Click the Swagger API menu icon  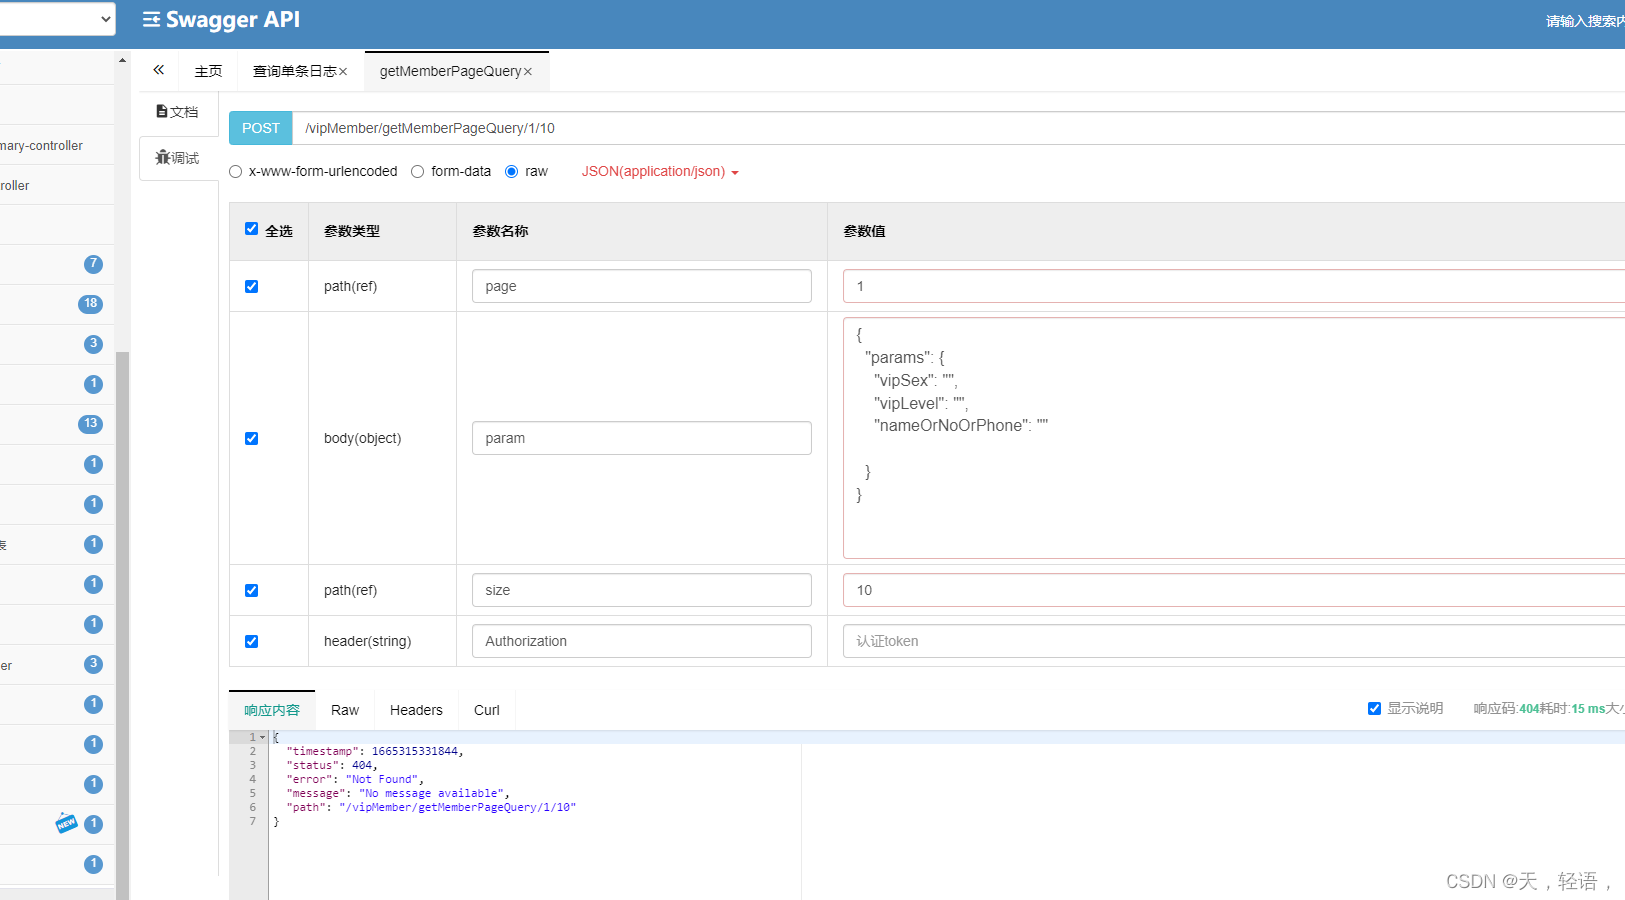coord(151,20)
